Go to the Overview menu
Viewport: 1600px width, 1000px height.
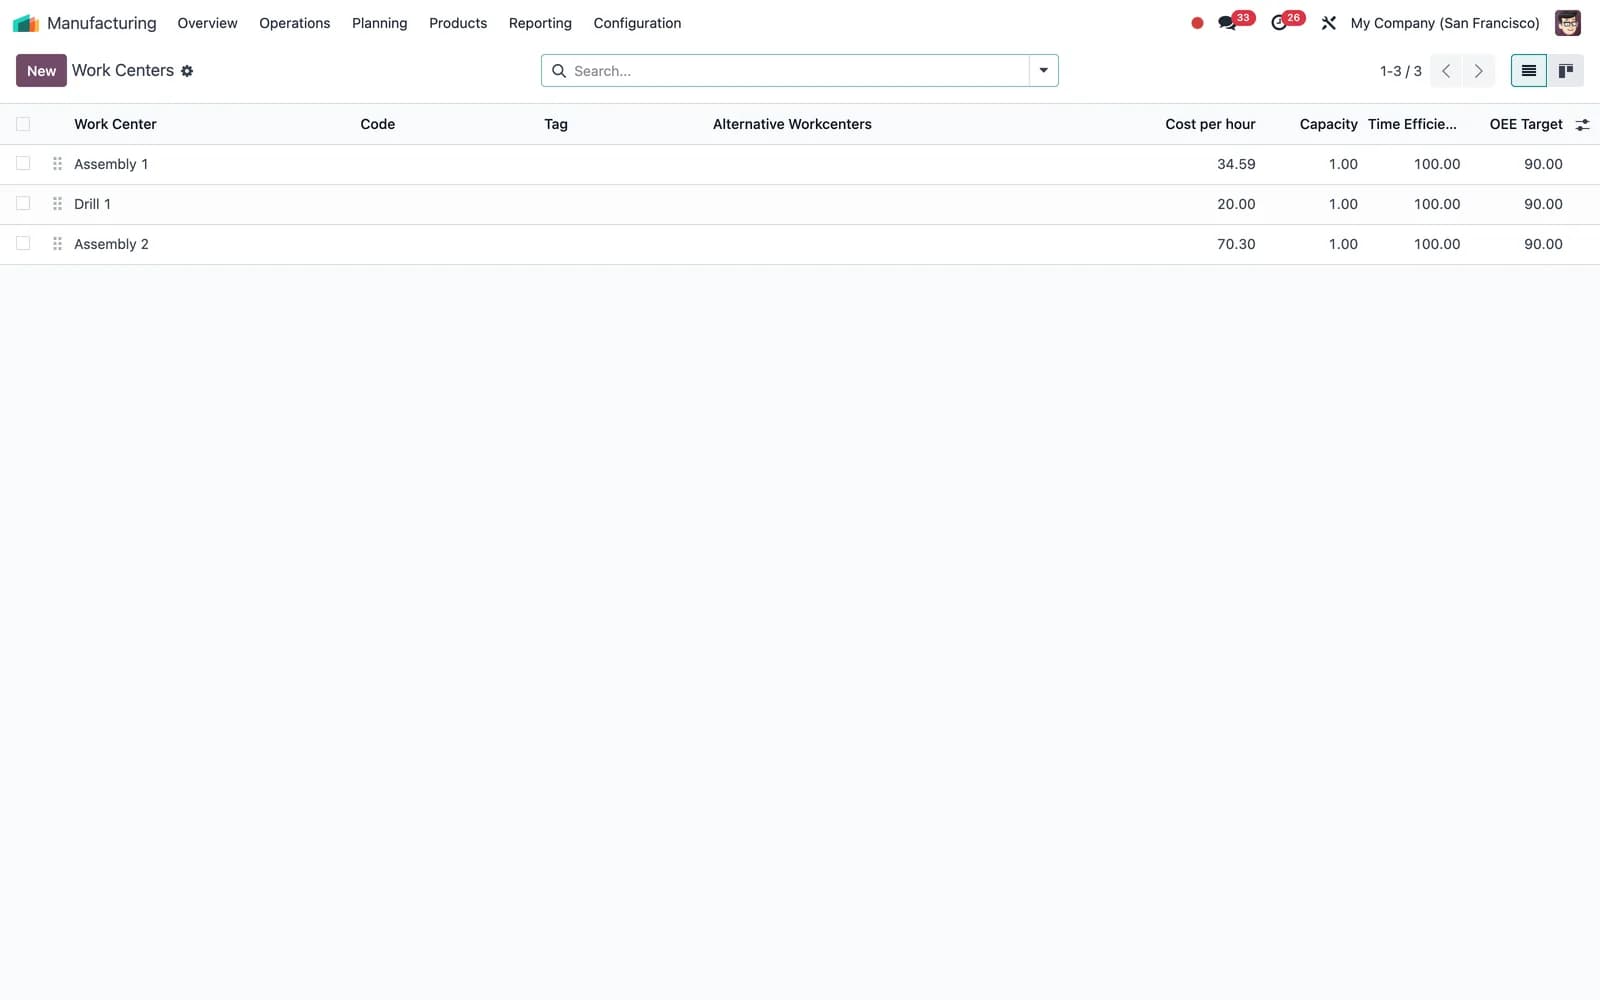click(207, 23)
